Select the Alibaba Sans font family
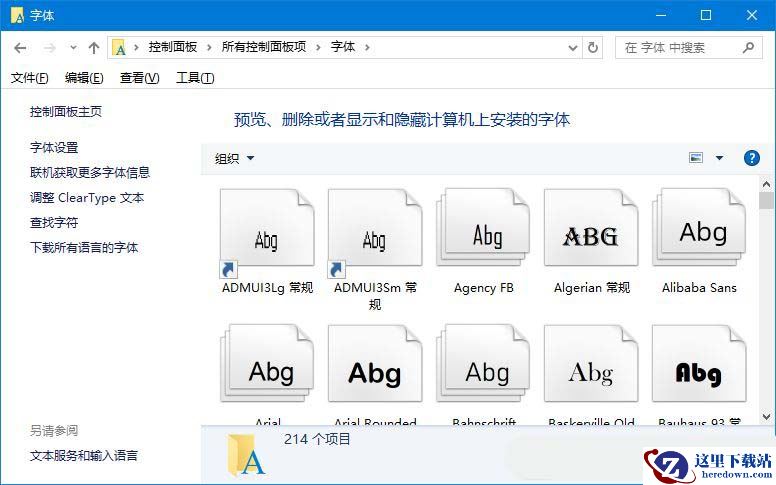The height and width of the screenshot is (485, 776). tap(699, 229)
